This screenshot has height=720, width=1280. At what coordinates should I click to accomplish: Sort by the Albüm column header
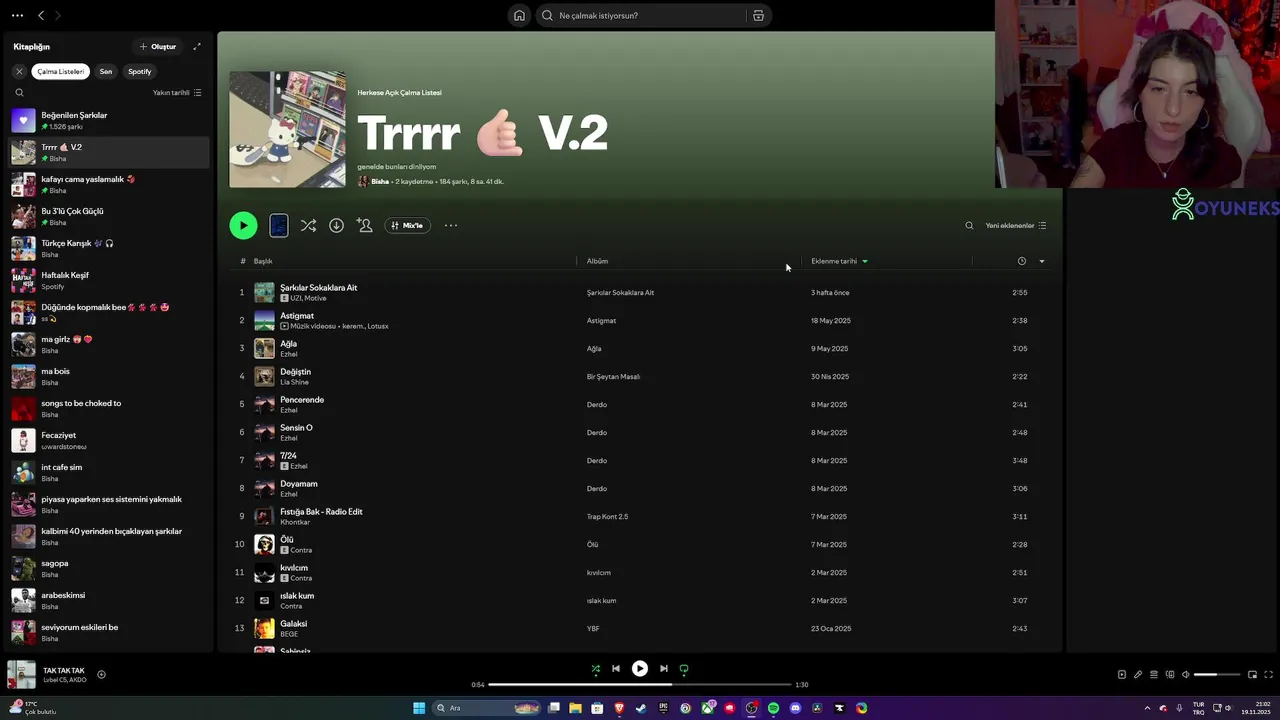click(597, 261)
